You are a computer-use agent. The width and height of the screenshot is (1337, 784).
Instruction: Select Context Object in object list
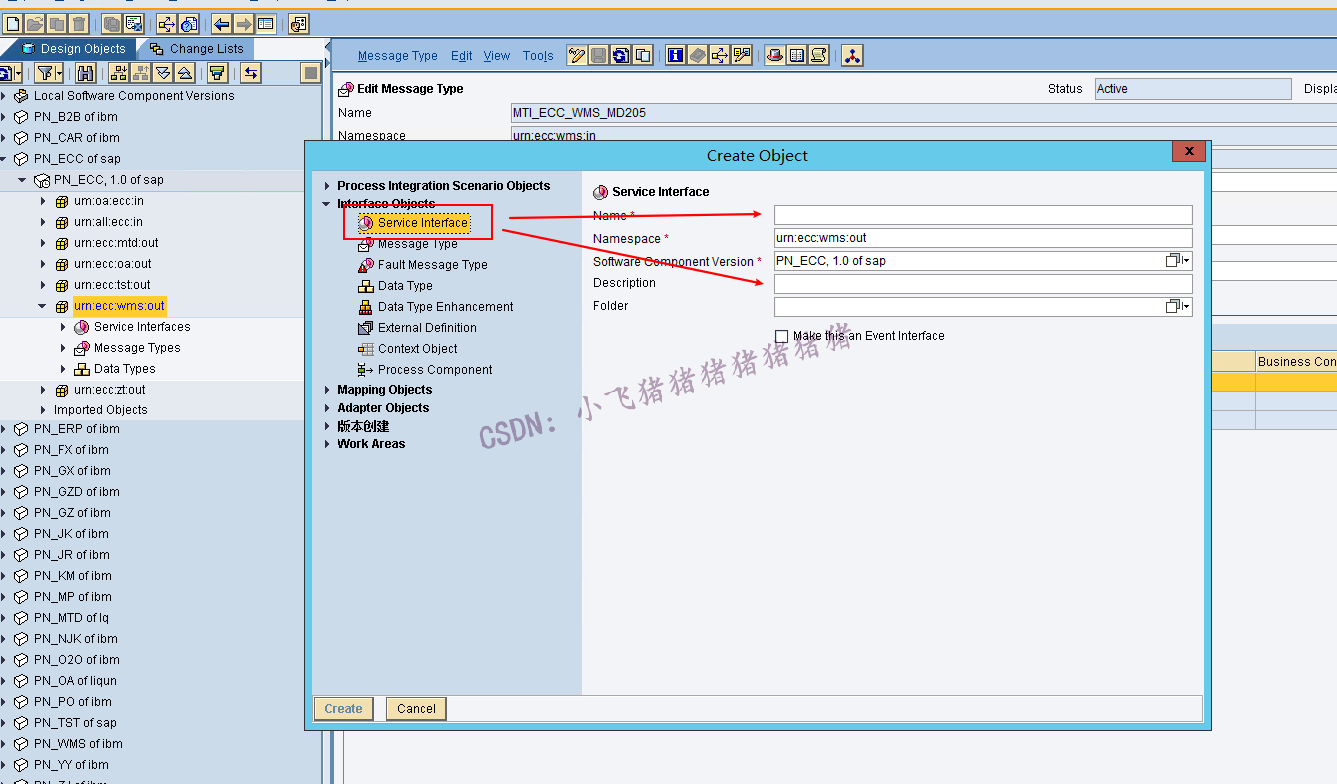coord(418,349)
